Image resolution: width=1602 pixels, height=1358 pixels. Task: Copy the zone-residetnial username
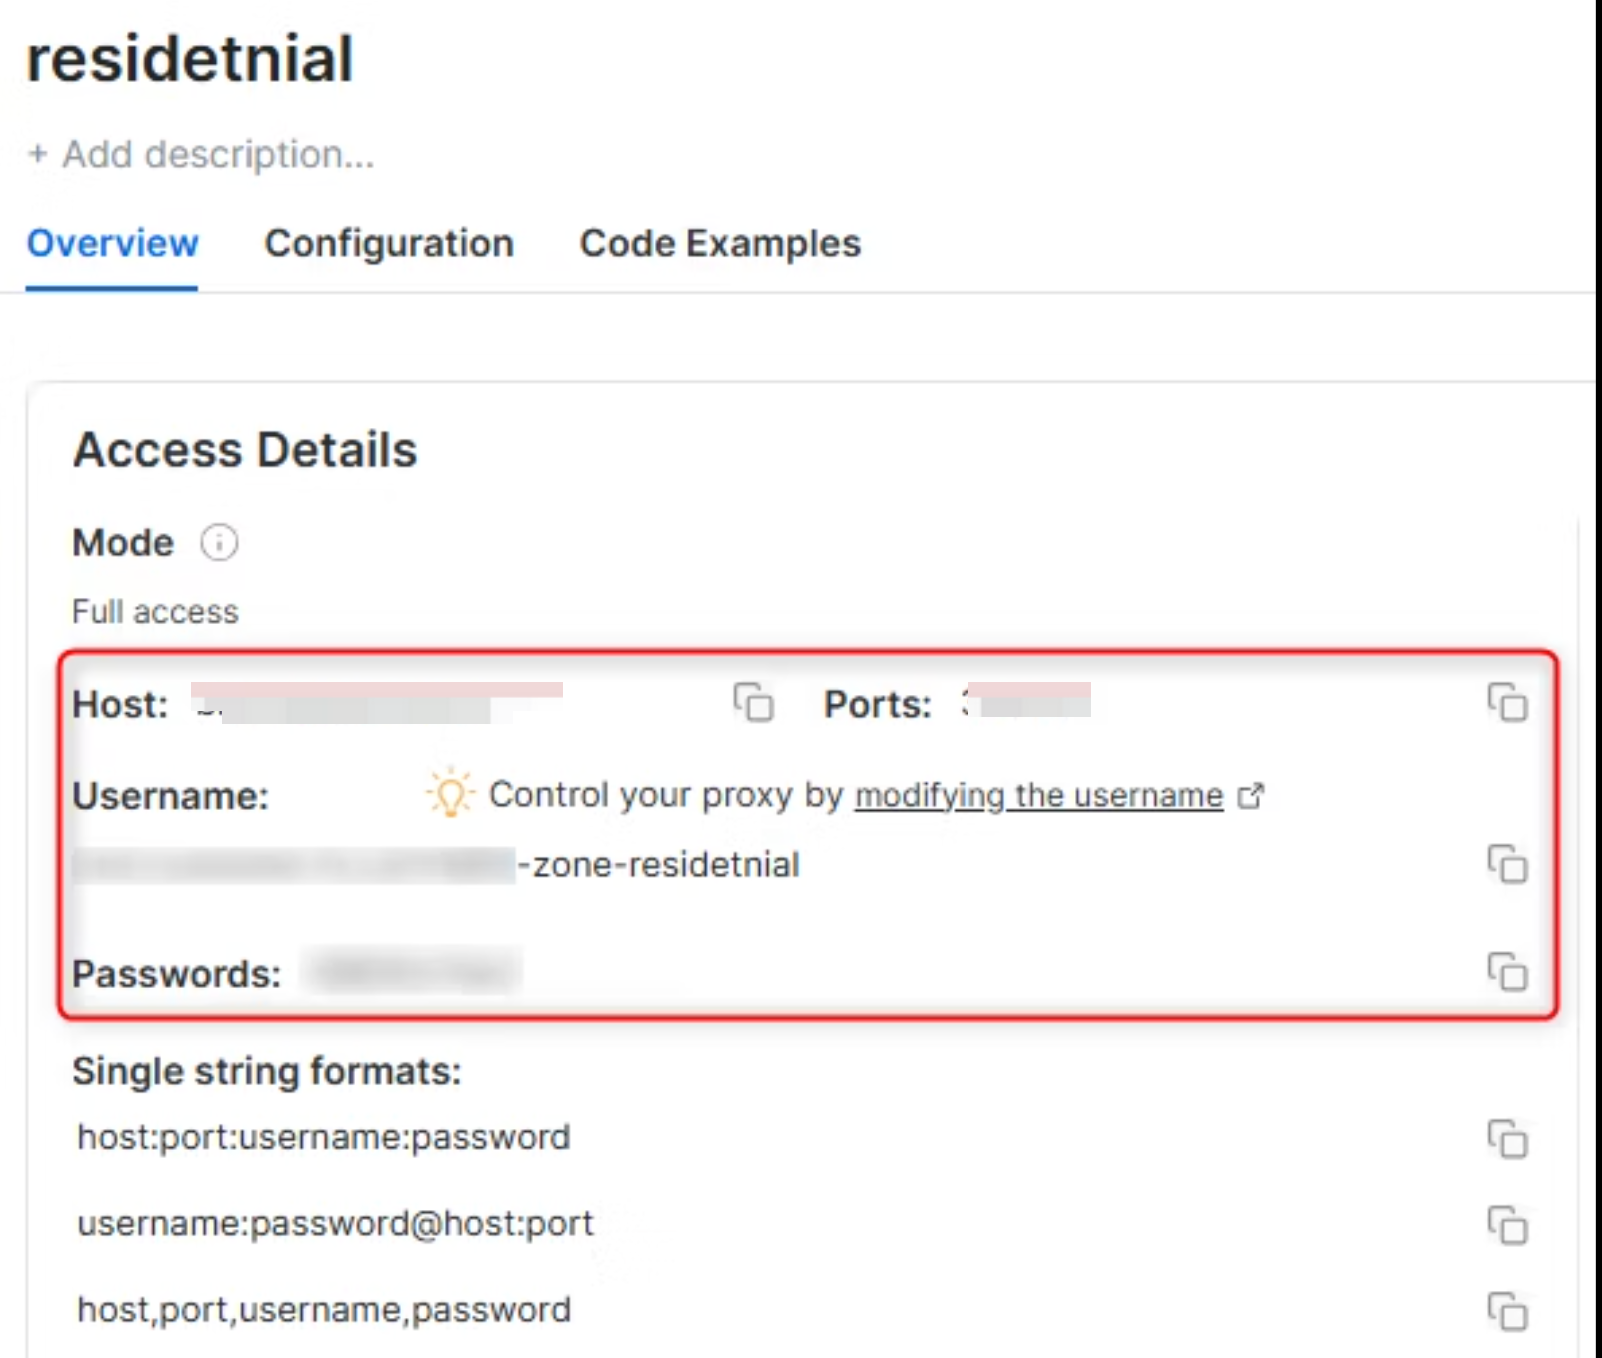(1507, 864)
